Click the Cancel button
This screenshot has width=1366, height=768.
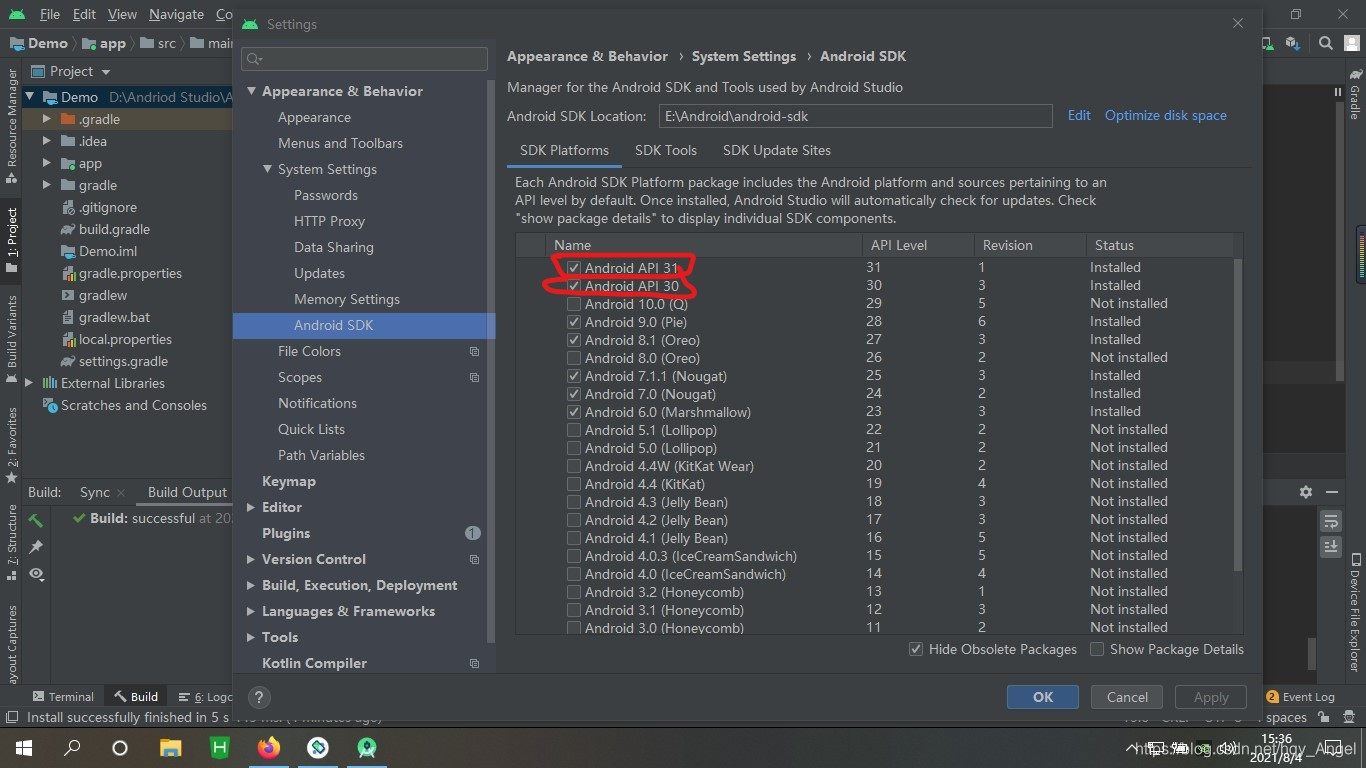1127,697
